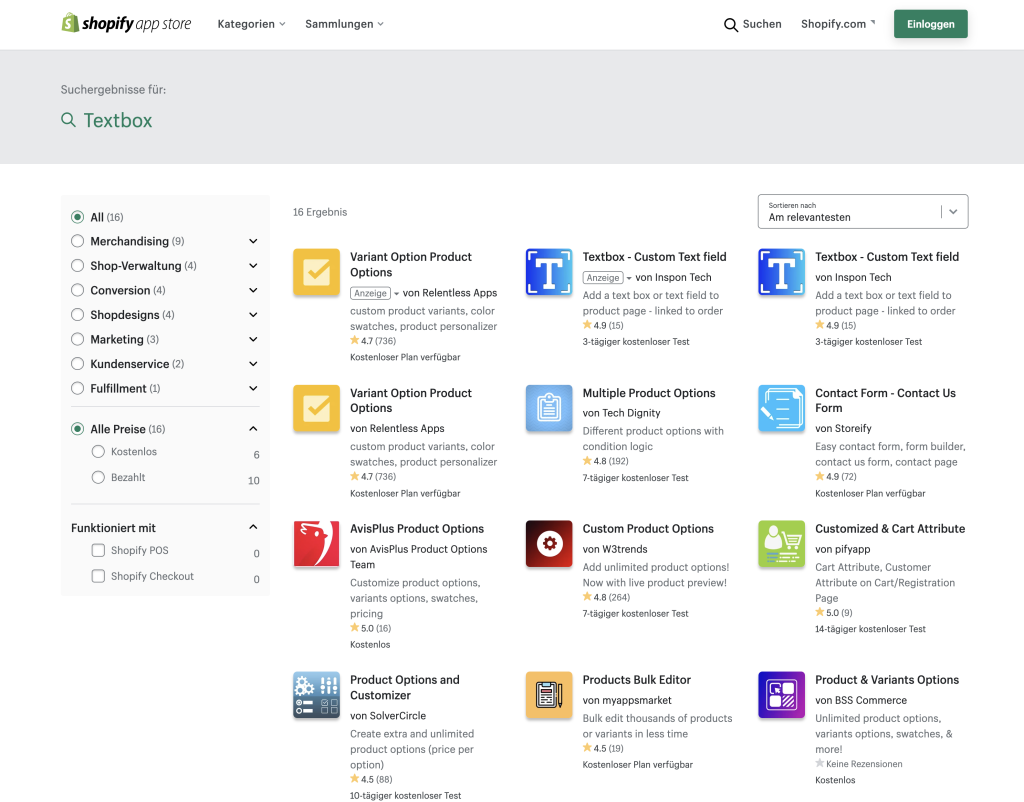Screen dimensions: 1024x802
Task: Click the Einloggen button
Action: pyautogui.click(x=930, y=24)
